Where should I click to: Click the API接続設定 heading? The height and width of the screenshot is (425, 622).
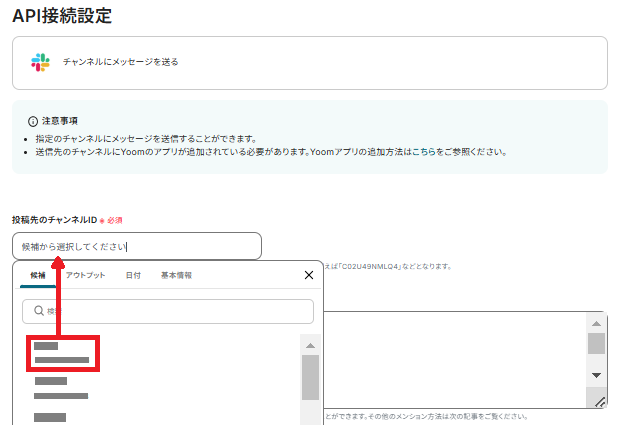62,16
